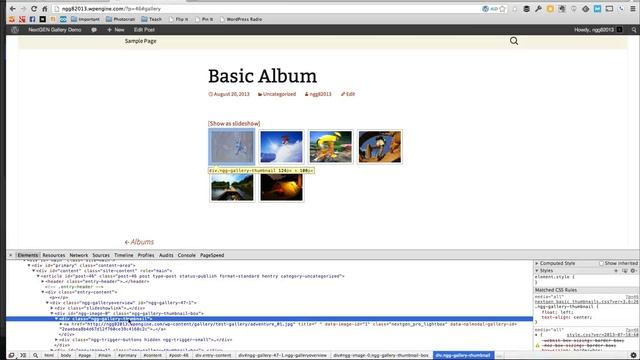Image resolution: width=640 pixels, height=360 pixels.
Task: Open the Facebook bookmark icon
Action: pyautogui.click(x=32, y=19)
